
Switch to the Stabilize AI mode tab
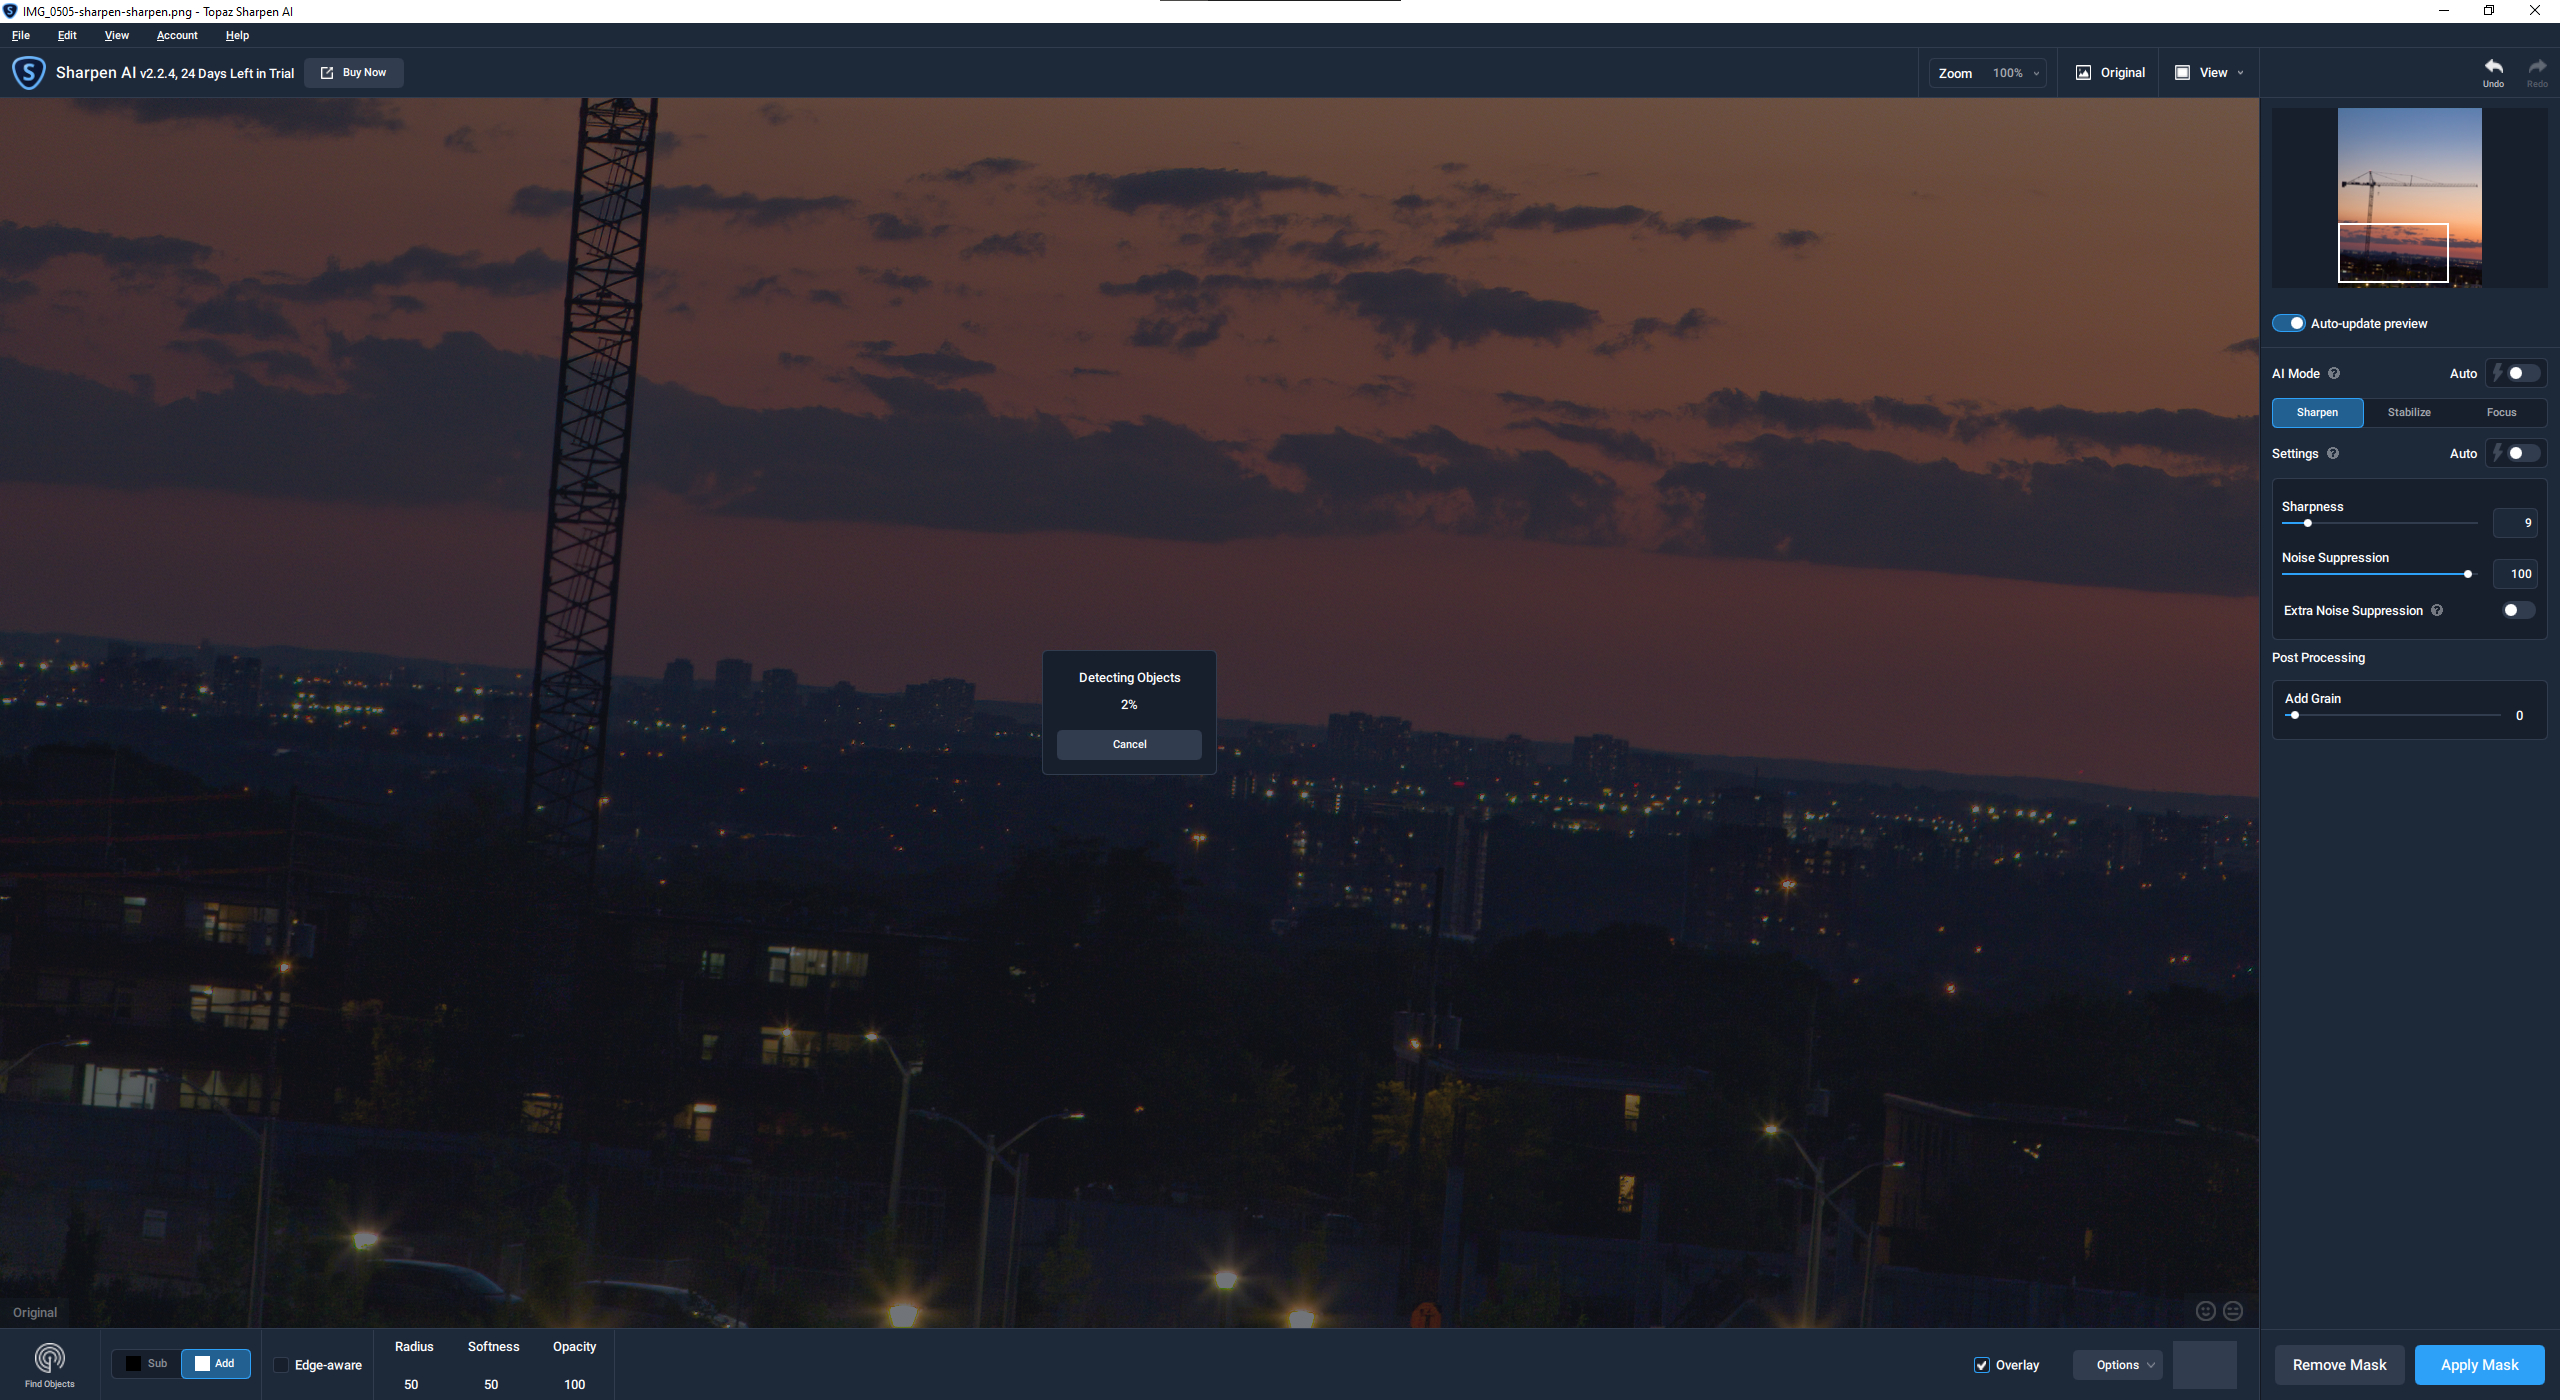pos(2408,412)
